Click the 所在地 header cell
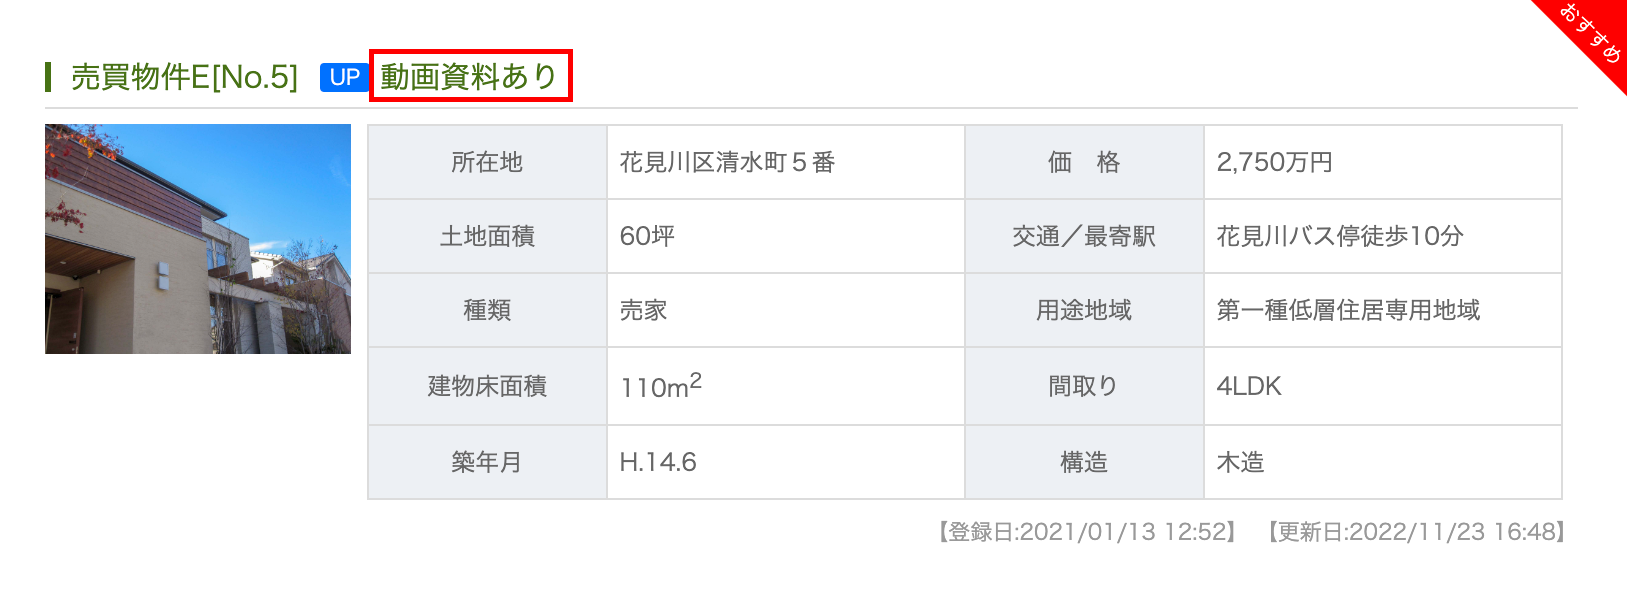Screen dimensions: 1627x602 [487, 162]
